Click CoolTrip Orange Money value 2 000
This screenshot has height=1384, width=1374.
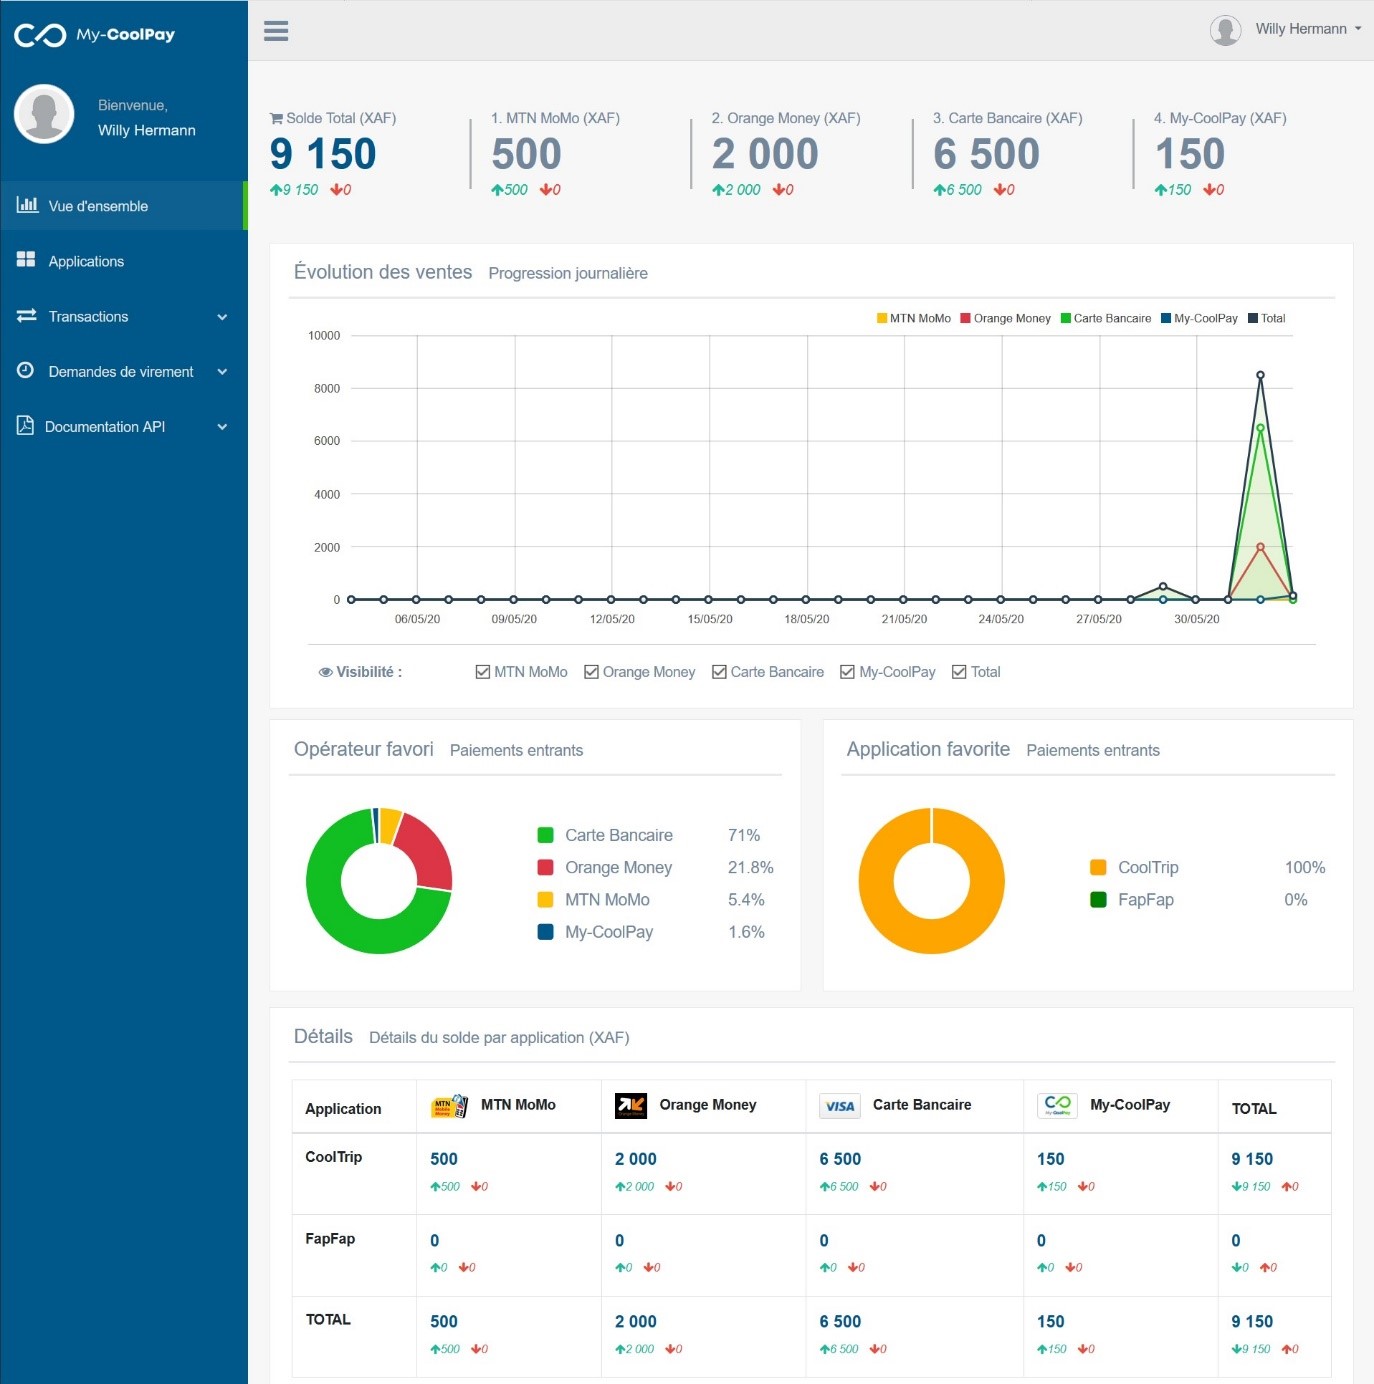coord(636,1159)
